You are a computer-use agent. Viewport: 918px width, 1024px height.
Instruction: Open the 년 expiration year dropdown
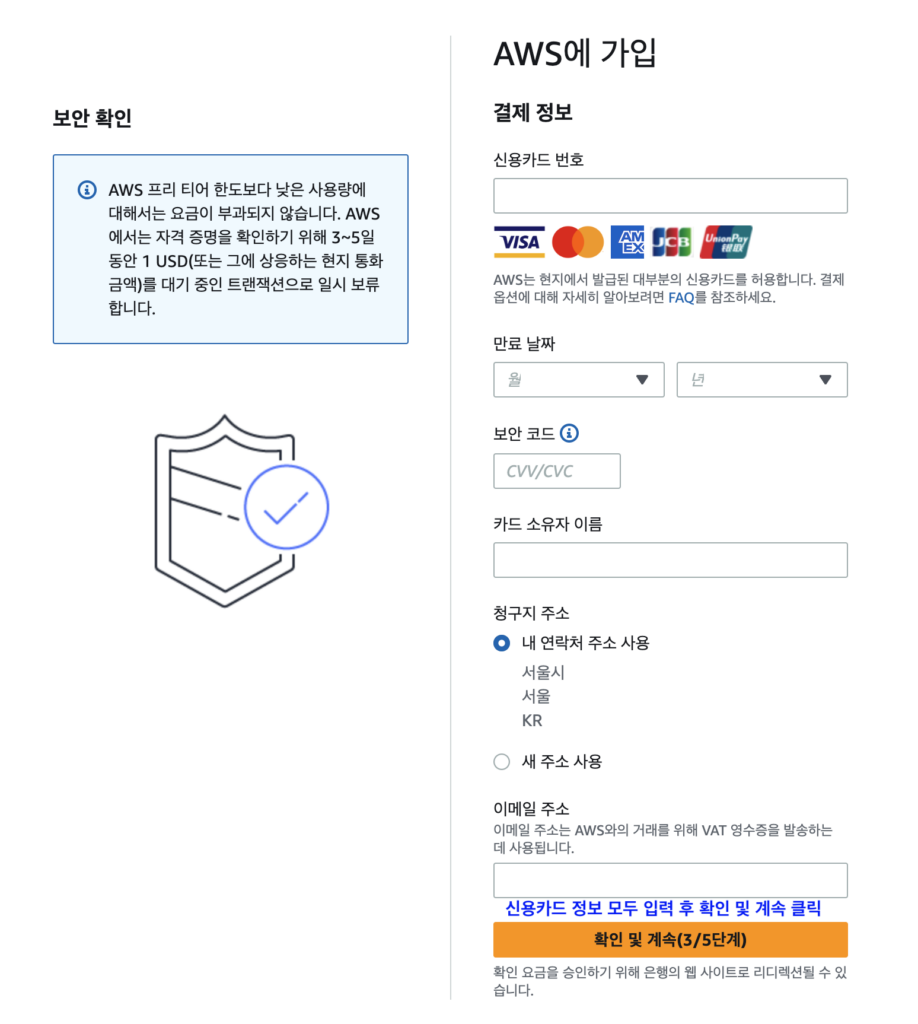point(762,379)
